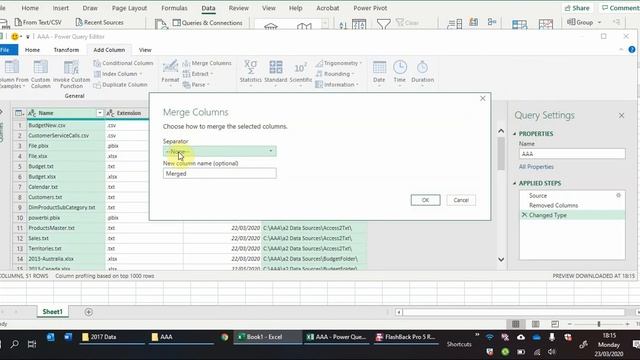This screenshot has height=360, width=640.
Task: Open the Source step settings gear
Action: (x=618, y=196)
